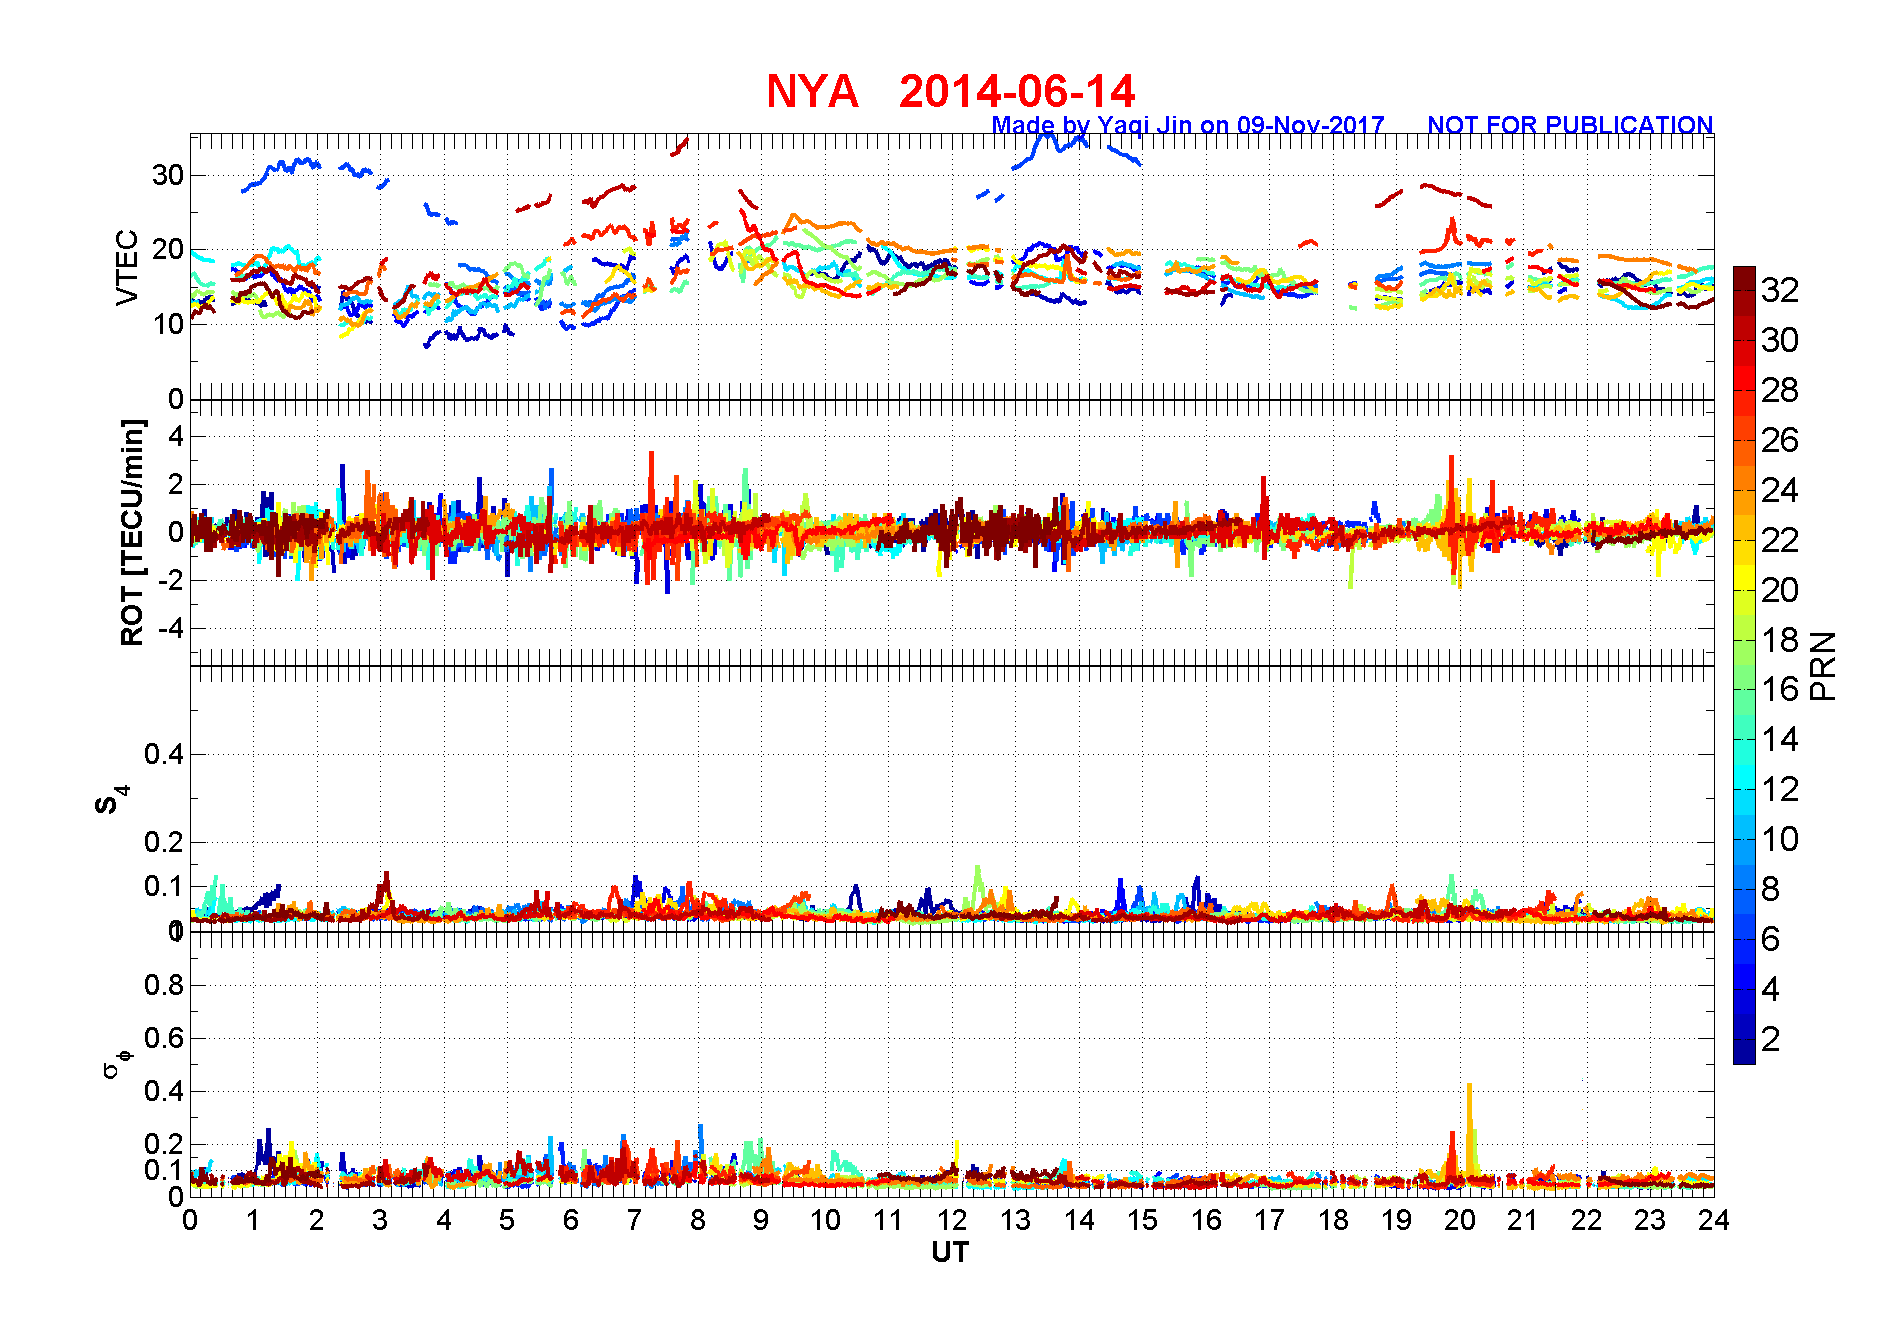This screenshot has width=1904, height=1330.
Task: Click the PRN colorbar tick "6"
Action: click(1770, 939)
